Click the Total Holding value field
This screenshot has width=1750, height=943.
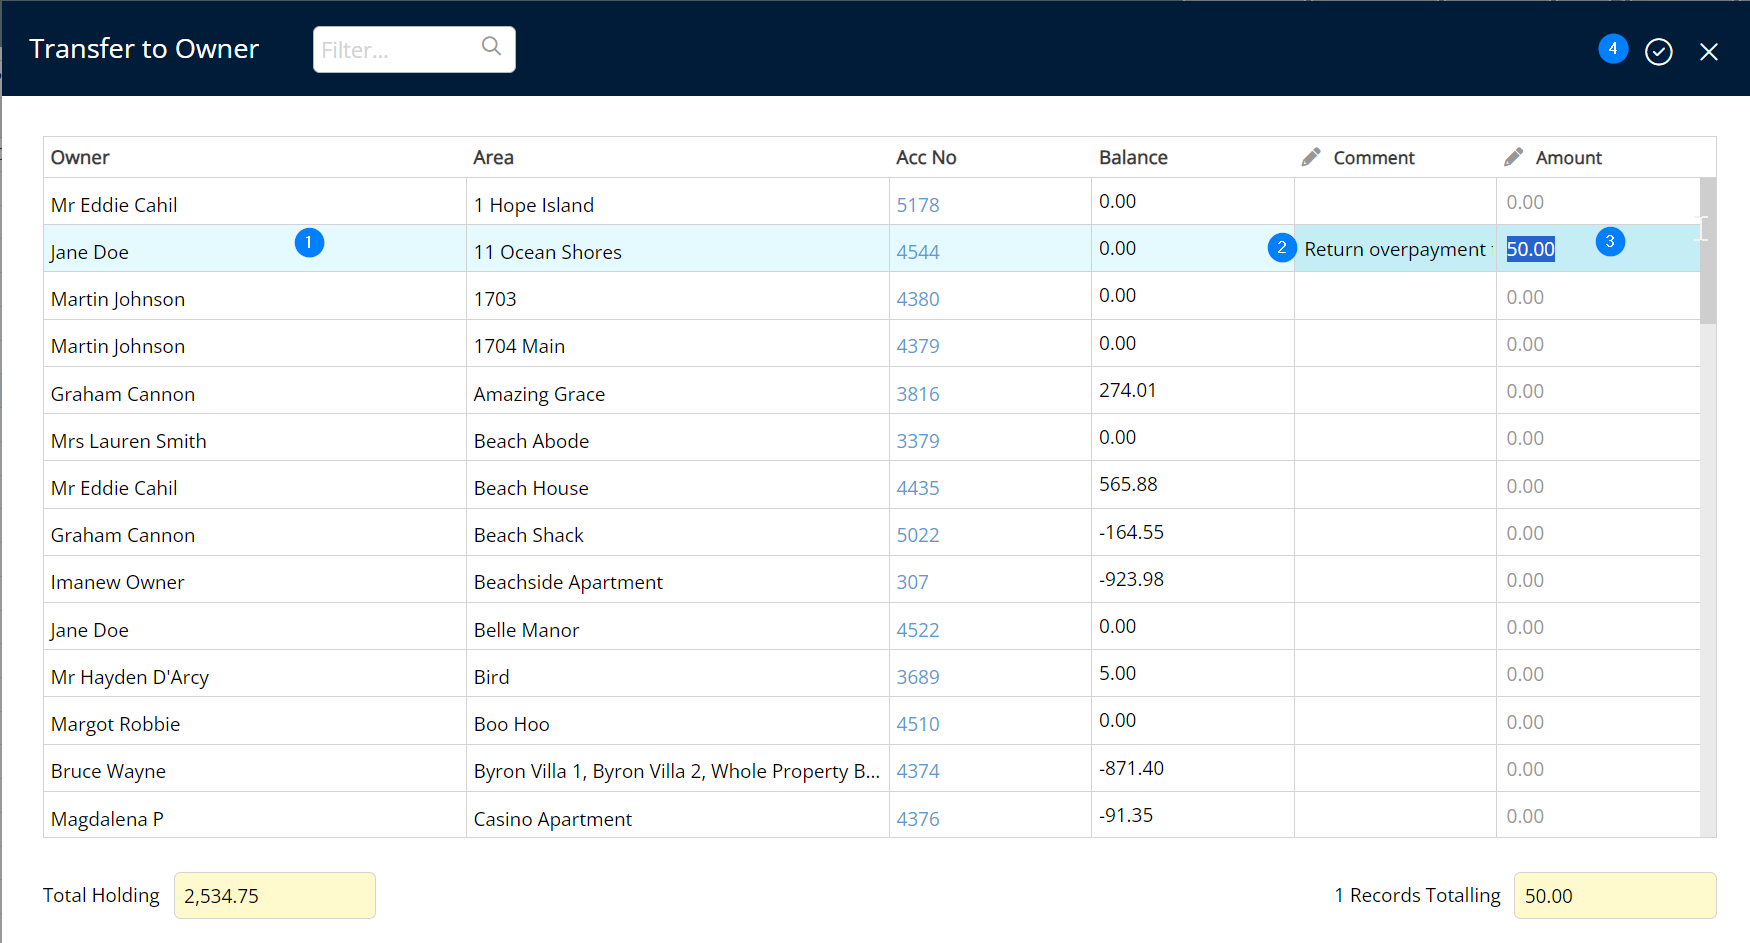[275, 895]
